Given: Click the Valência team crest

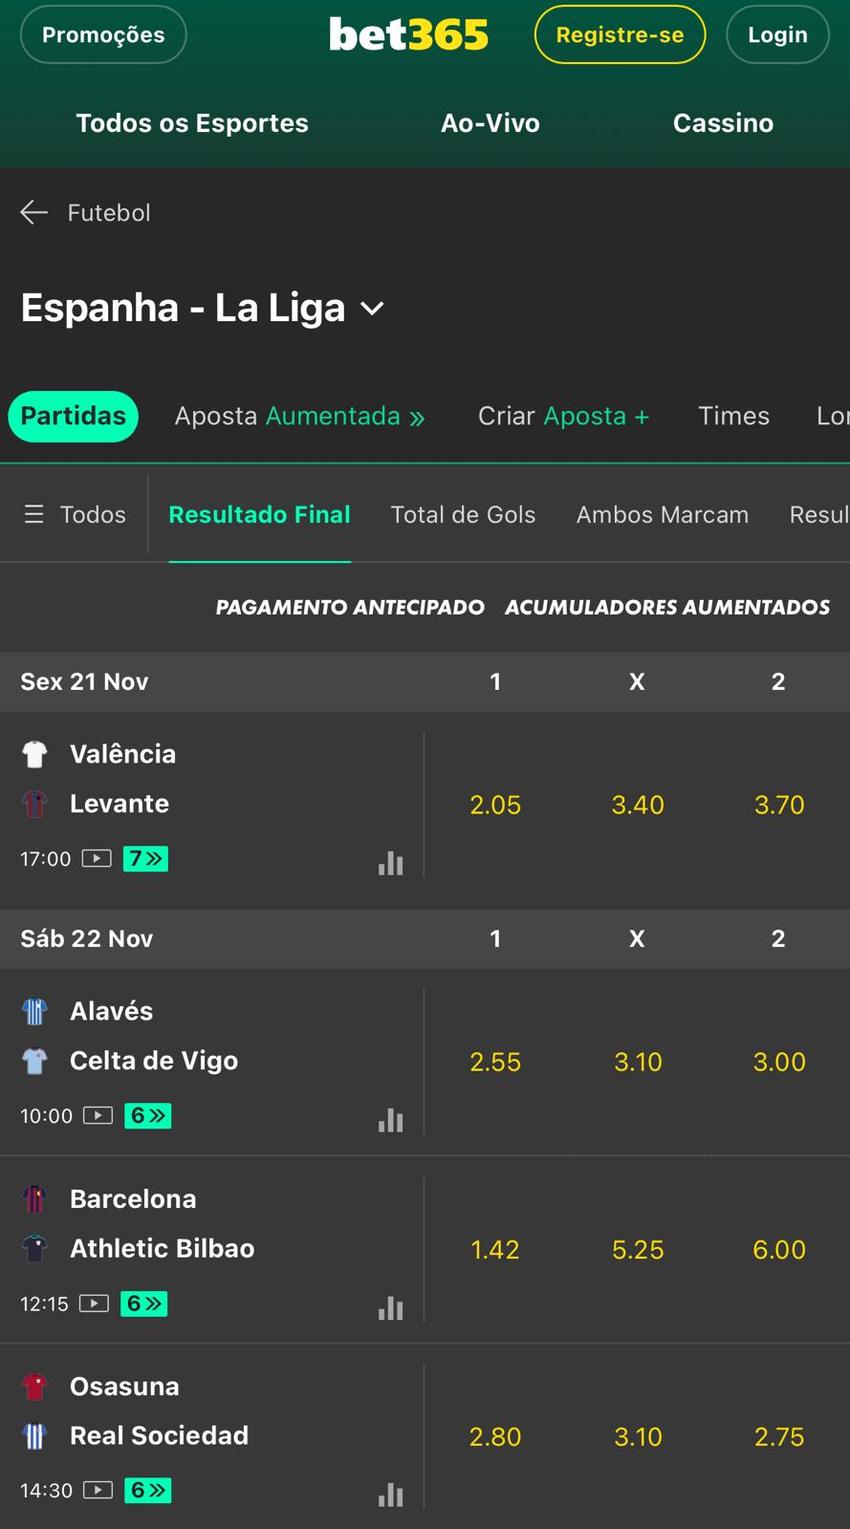Looking at the screenshot, I should [35, 753].
